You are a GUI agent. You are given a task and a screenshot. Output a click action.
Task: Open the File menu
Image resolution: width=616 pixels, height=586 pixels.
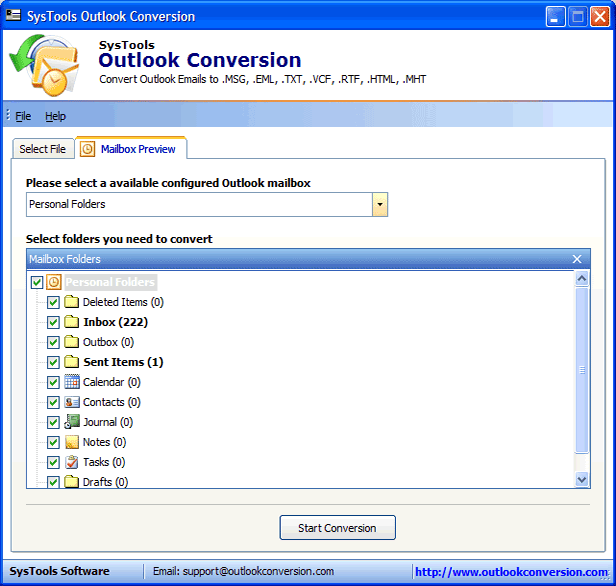23,116
